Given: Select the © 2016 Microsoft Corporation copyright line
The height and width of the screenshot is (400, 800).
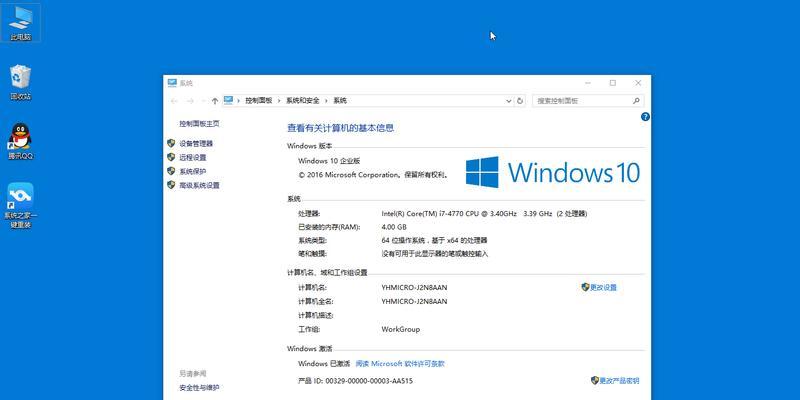Looking at the screenshot, I should coord(373,174).
